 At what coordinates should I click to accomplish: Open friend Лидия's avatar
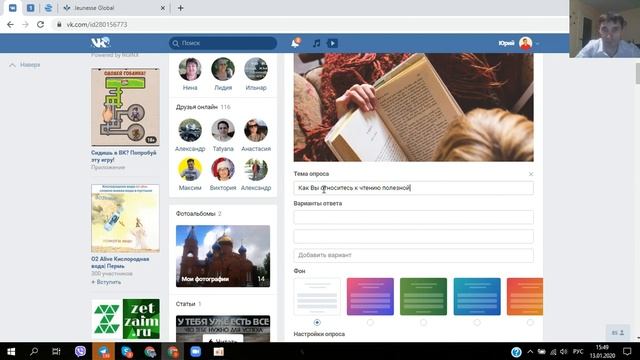(223, 69)
